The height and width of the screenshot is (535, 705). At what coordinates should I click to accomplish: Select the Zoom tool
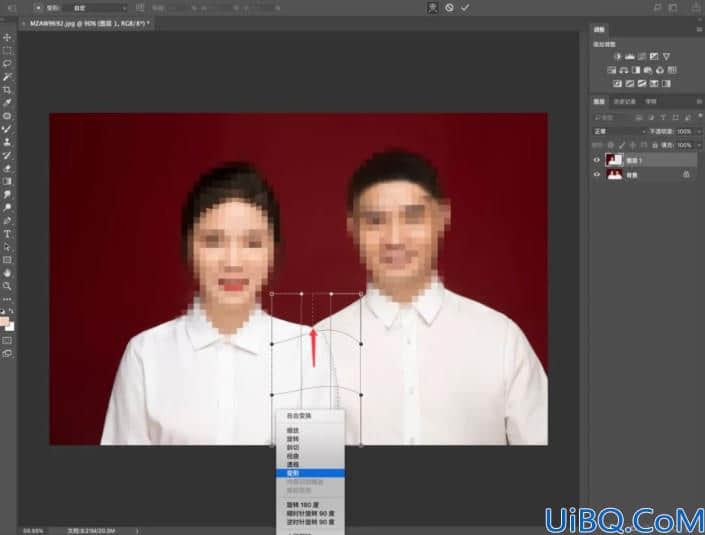pos(7,286)
